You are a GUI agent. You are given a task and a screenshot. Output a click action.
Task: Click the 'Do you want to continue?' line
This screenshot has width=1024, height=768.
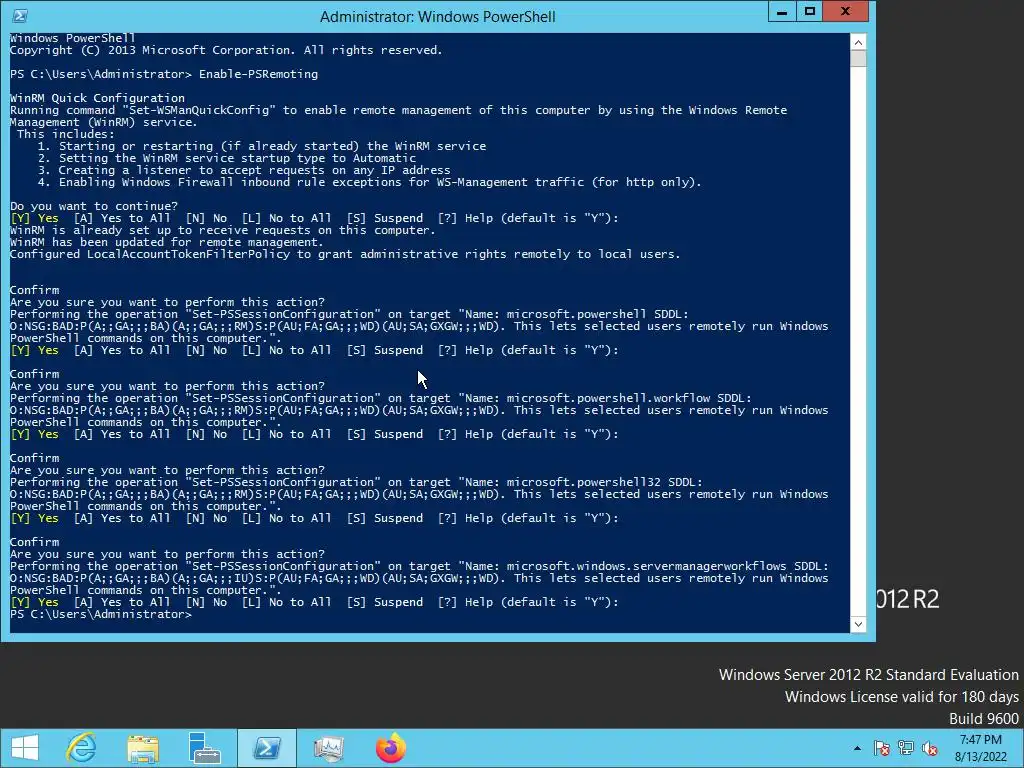tap(93, 206)
